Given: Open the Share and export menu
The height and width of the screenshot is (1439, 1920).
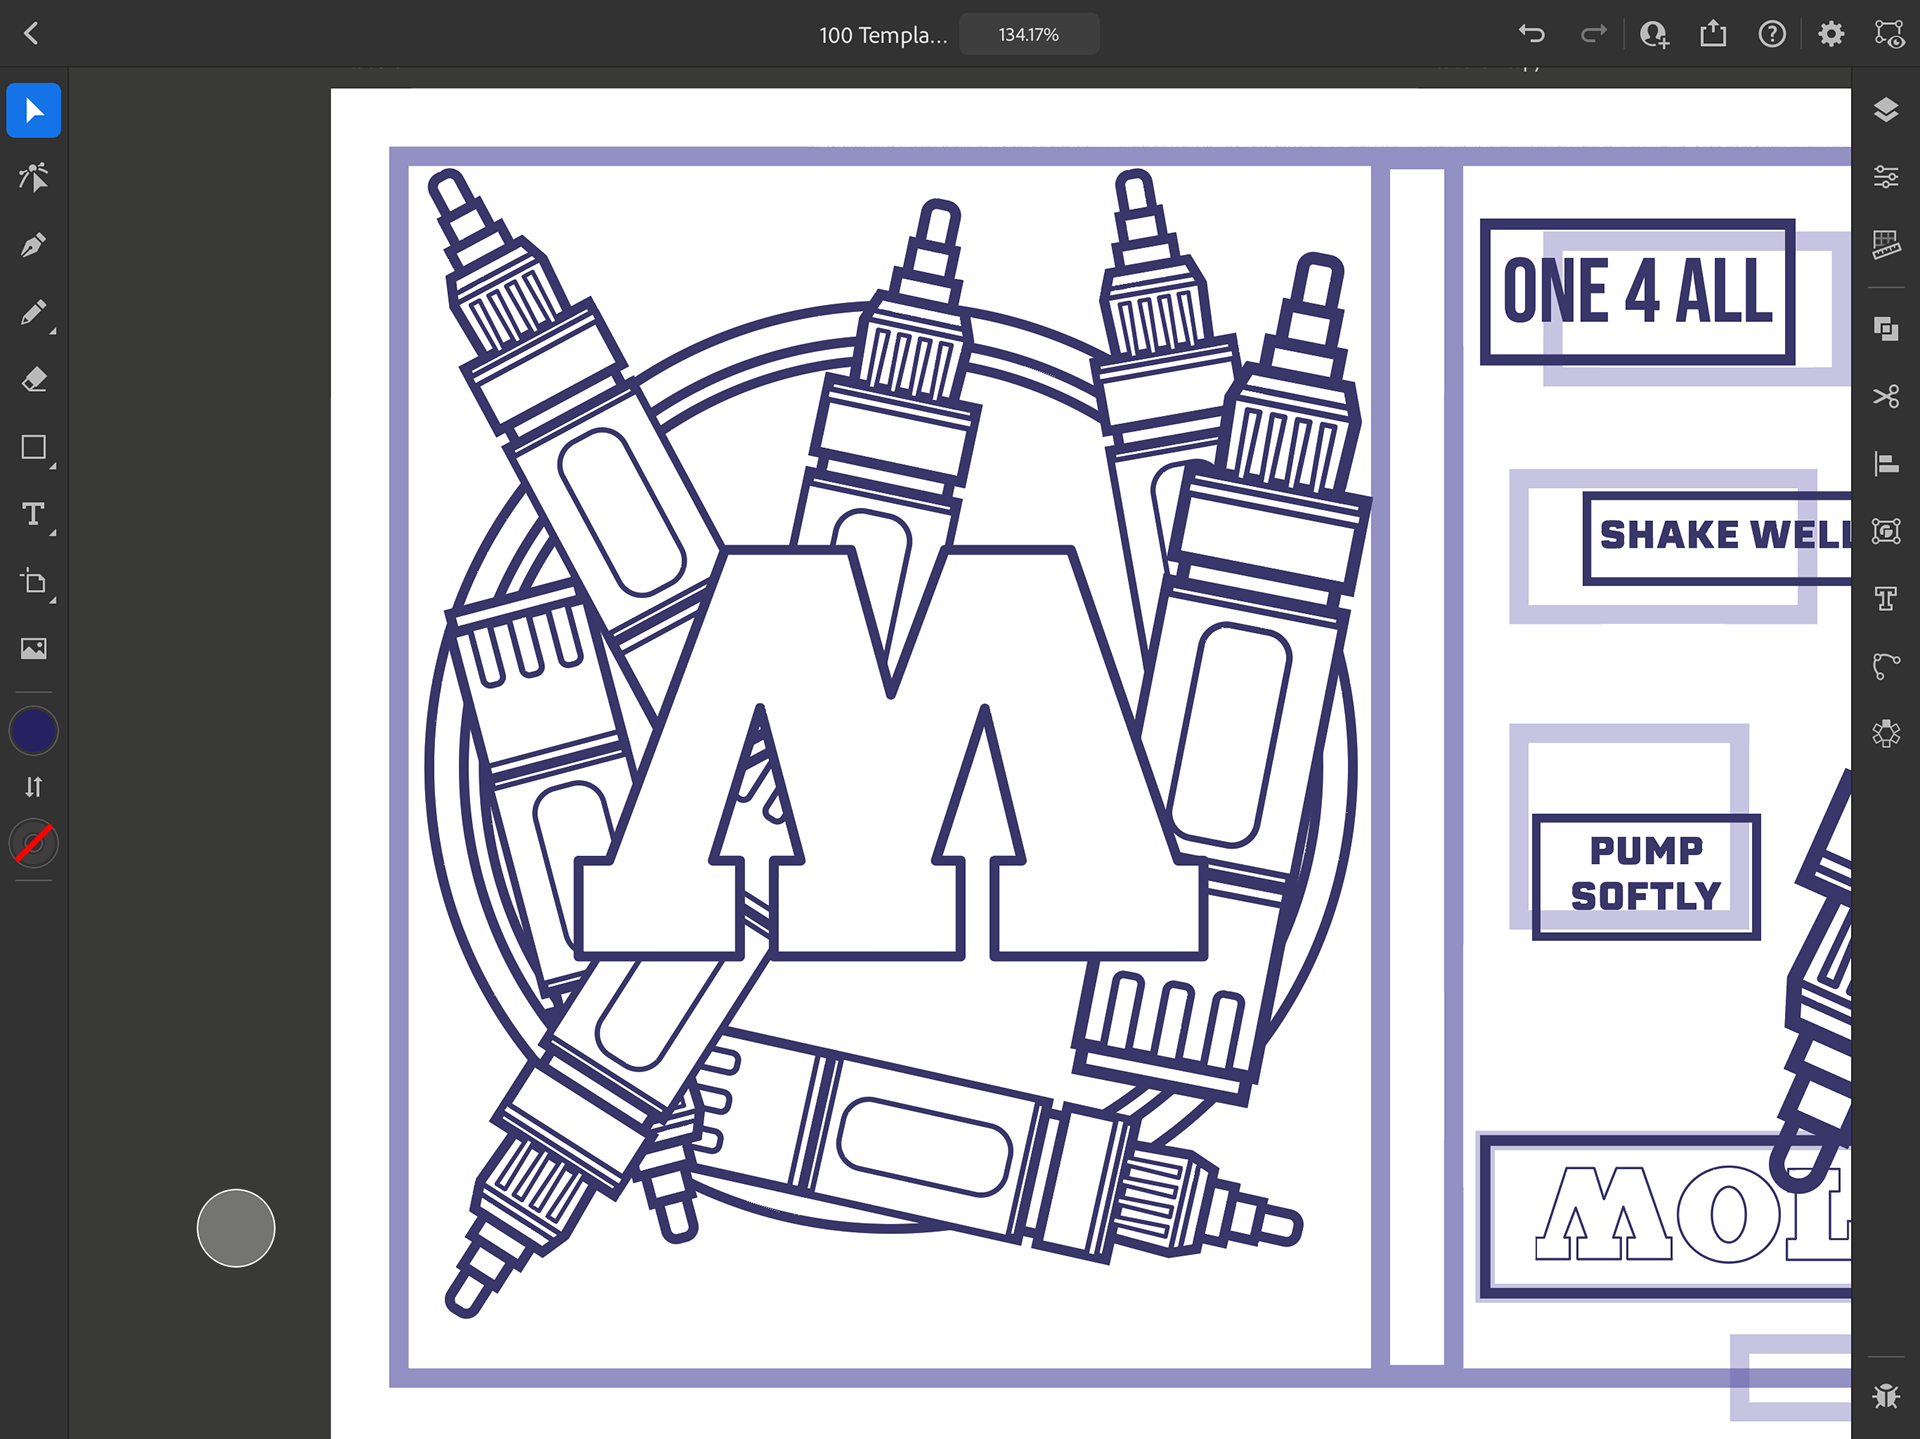Looking at the screenshot, I should tap(1713, 34).
